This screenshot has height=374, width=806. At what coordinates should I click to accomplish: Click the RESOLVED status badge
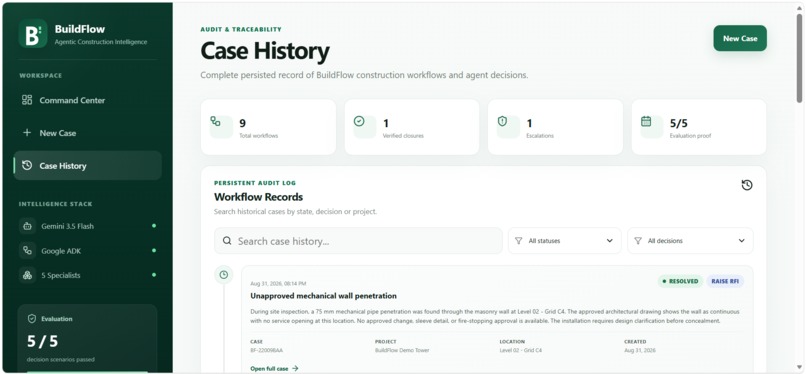pos(680,281)
